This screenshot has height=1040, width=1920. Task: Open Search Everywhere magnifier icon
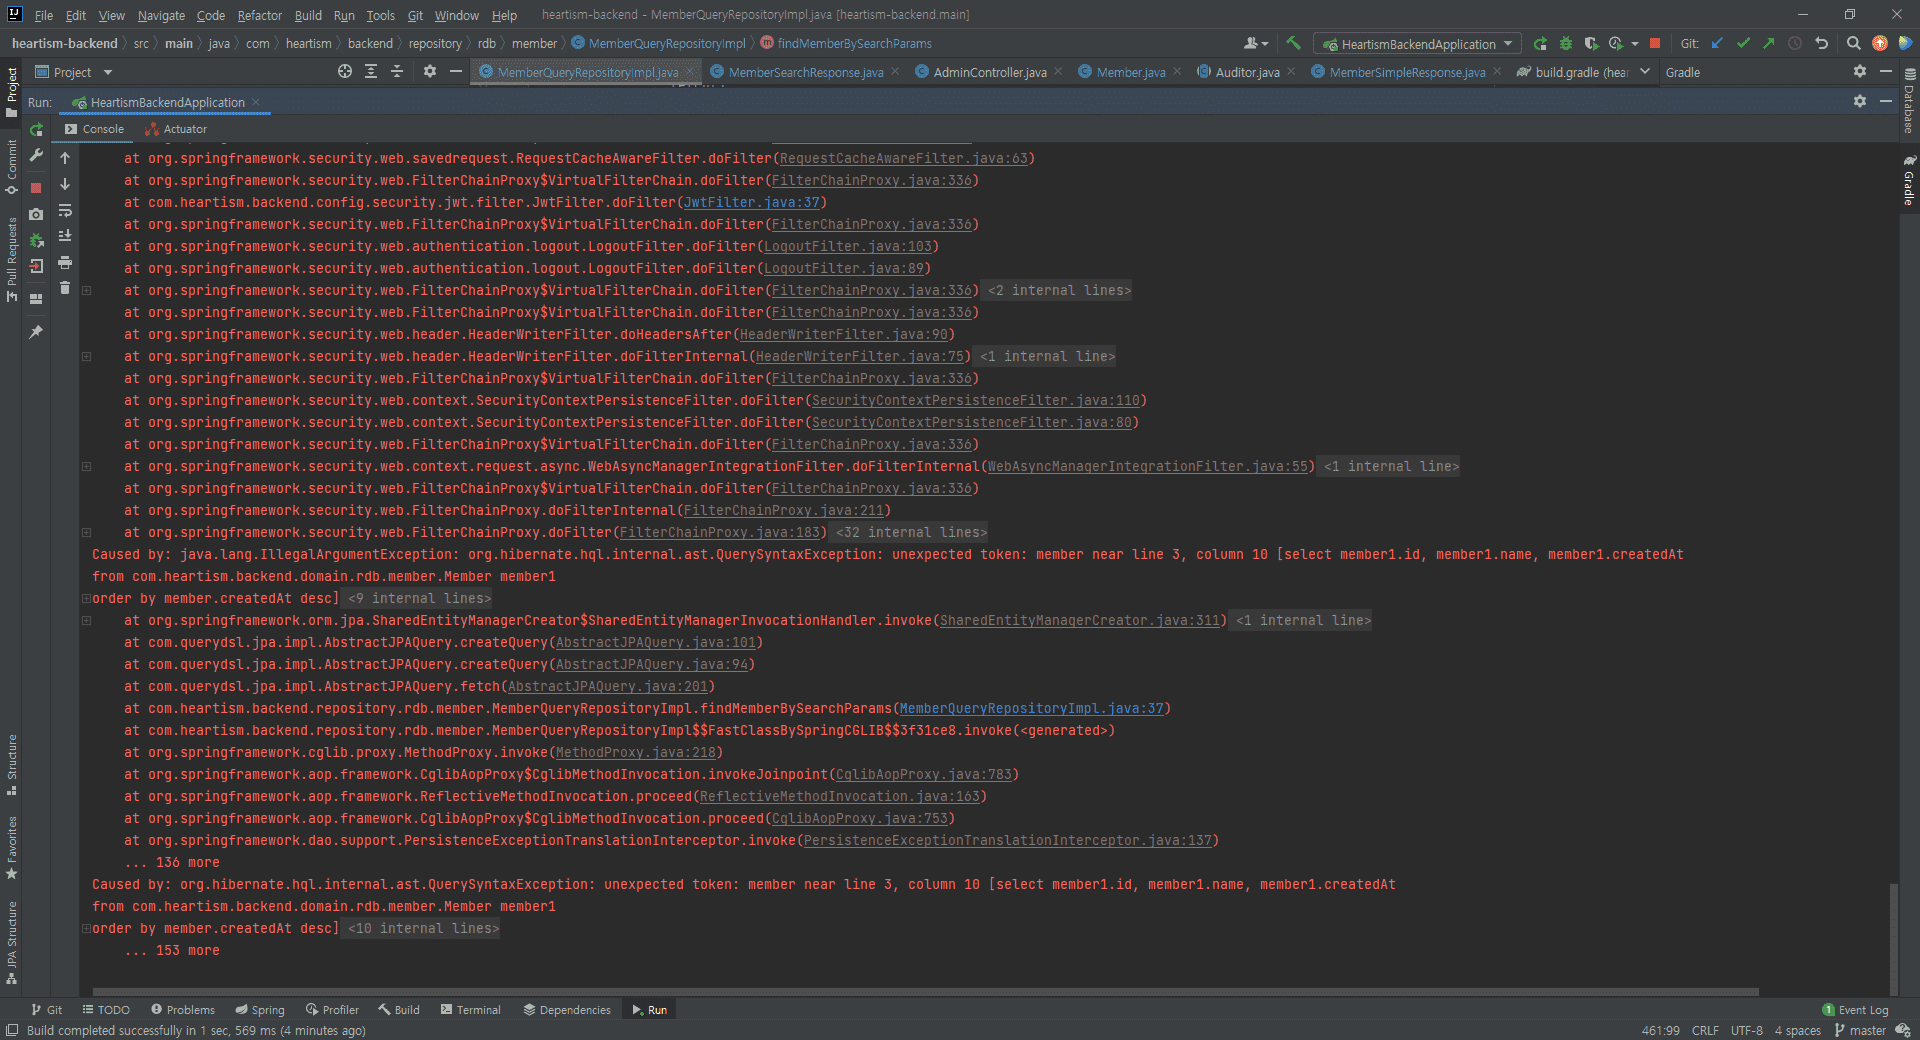click(x=1853, y=43)
